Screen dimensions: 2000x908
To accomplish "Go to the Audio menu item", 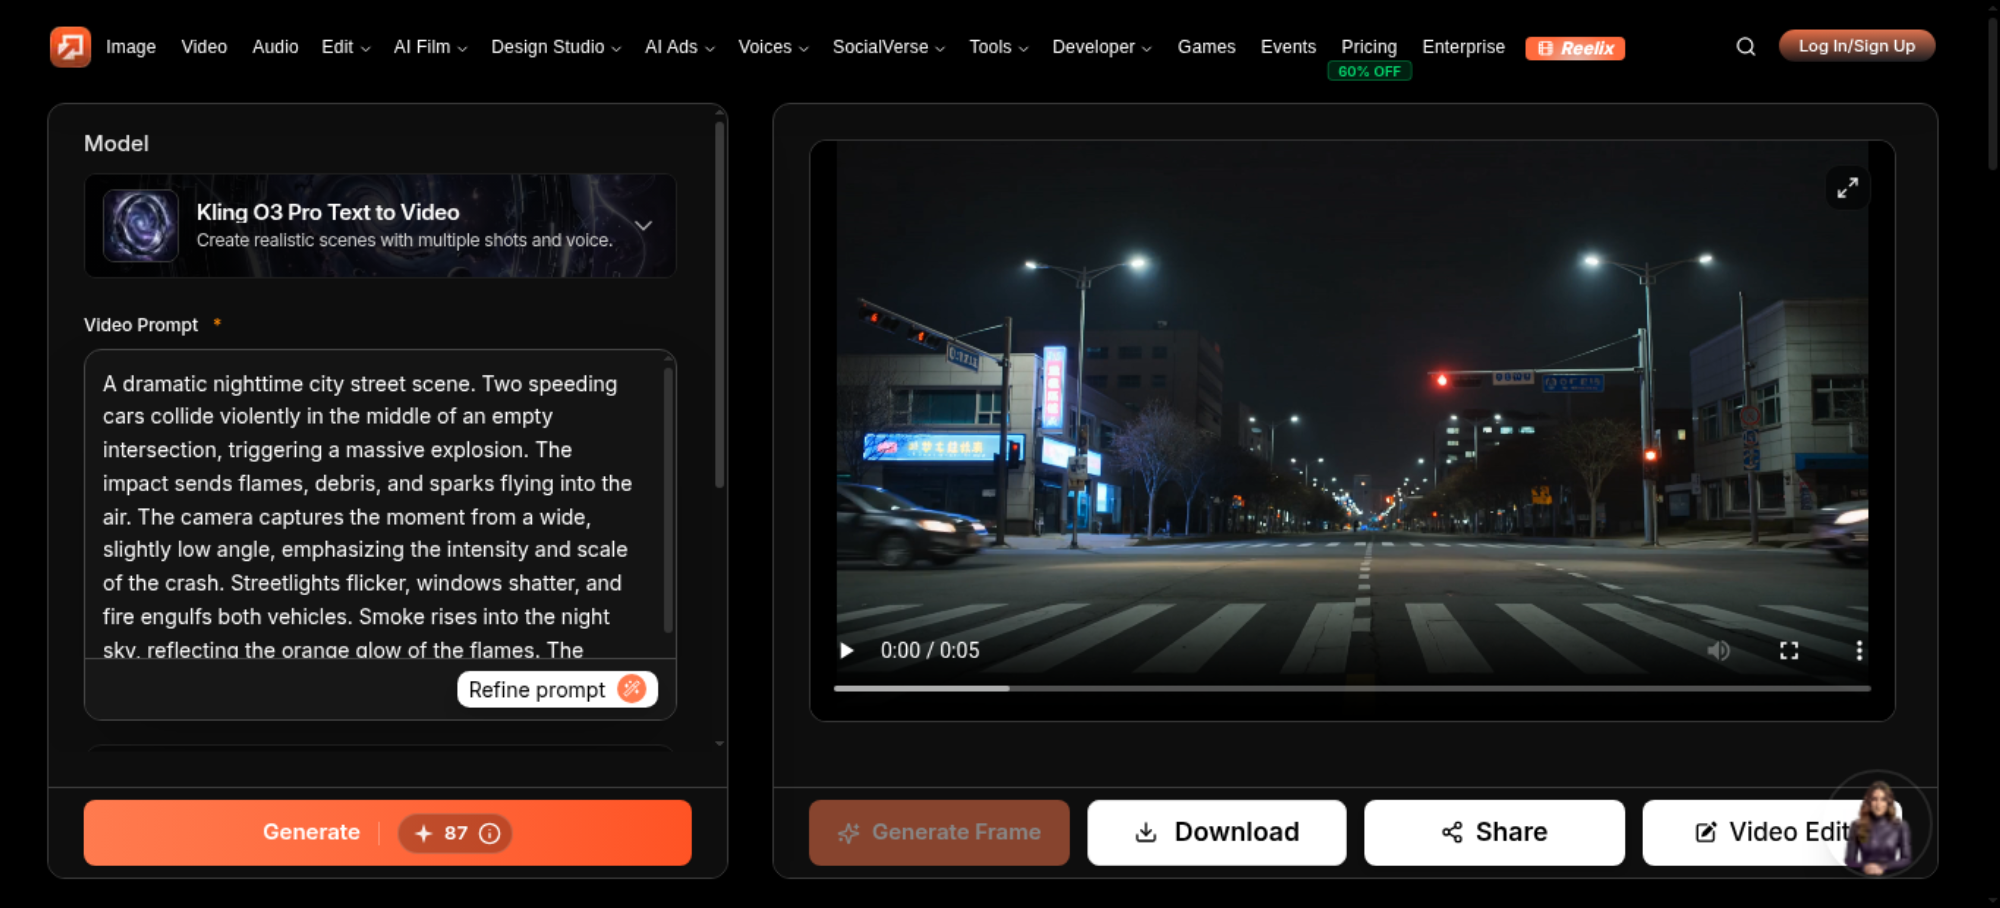I will pyautogui.click(x=275, y=47).
